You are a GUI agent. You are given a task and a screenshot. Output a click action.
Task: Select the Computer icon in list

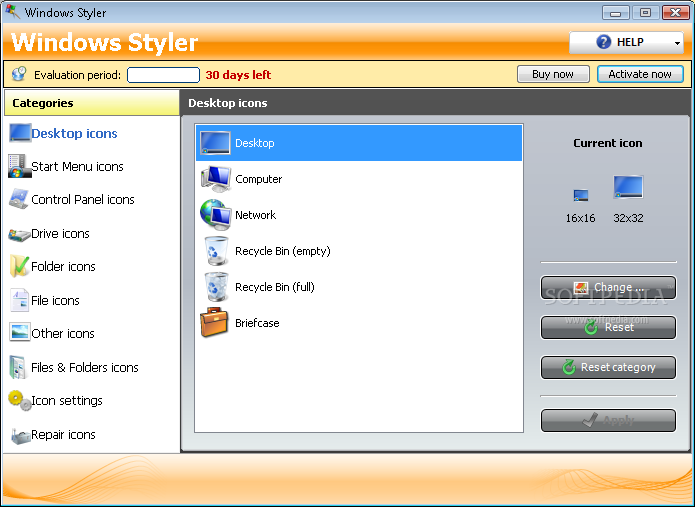point(216,179)
